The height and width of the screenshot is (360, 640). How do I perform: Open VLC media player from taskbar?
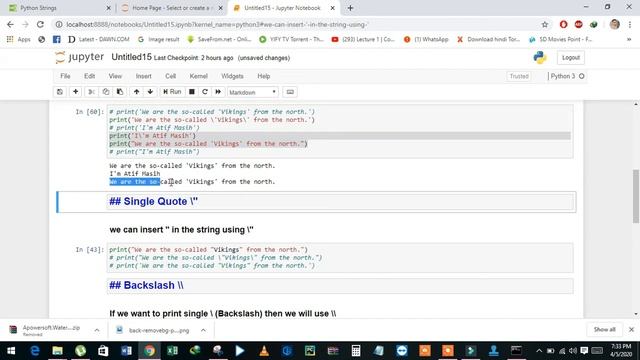point(264,351)
